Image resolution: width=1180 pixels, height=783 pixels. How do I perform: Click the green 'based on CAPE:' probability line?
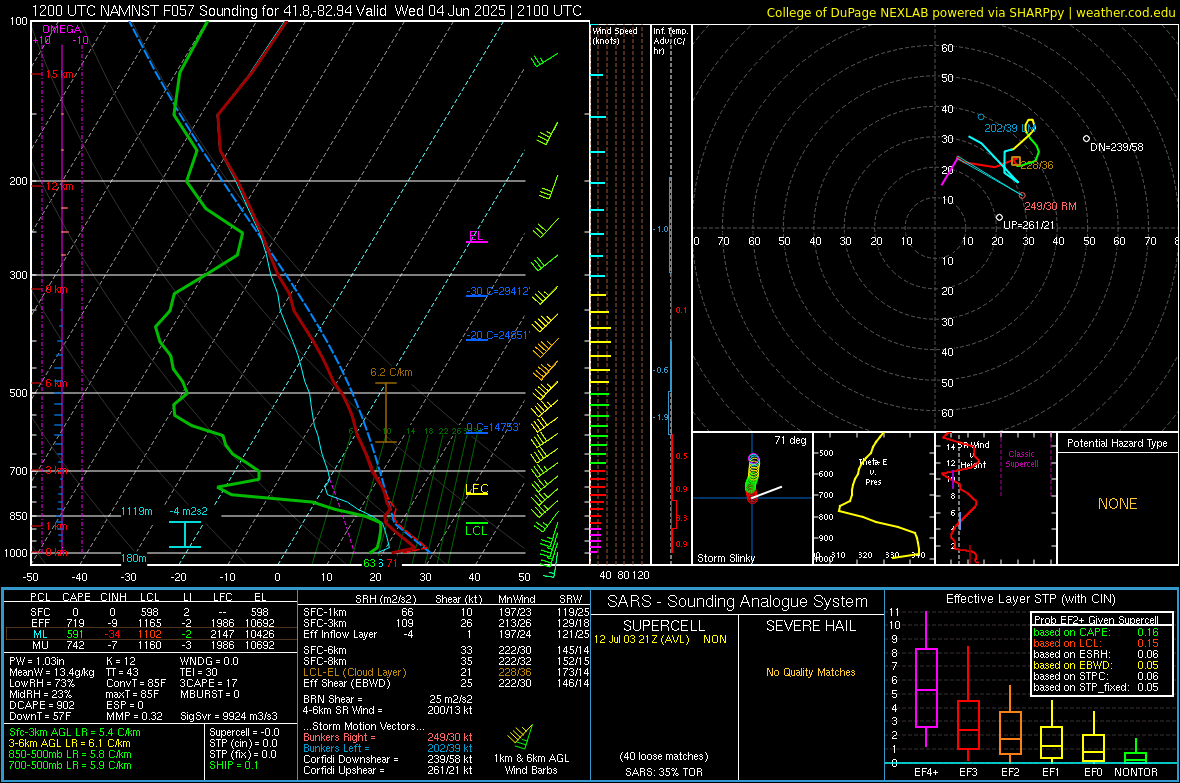[x=1096, y=632]
